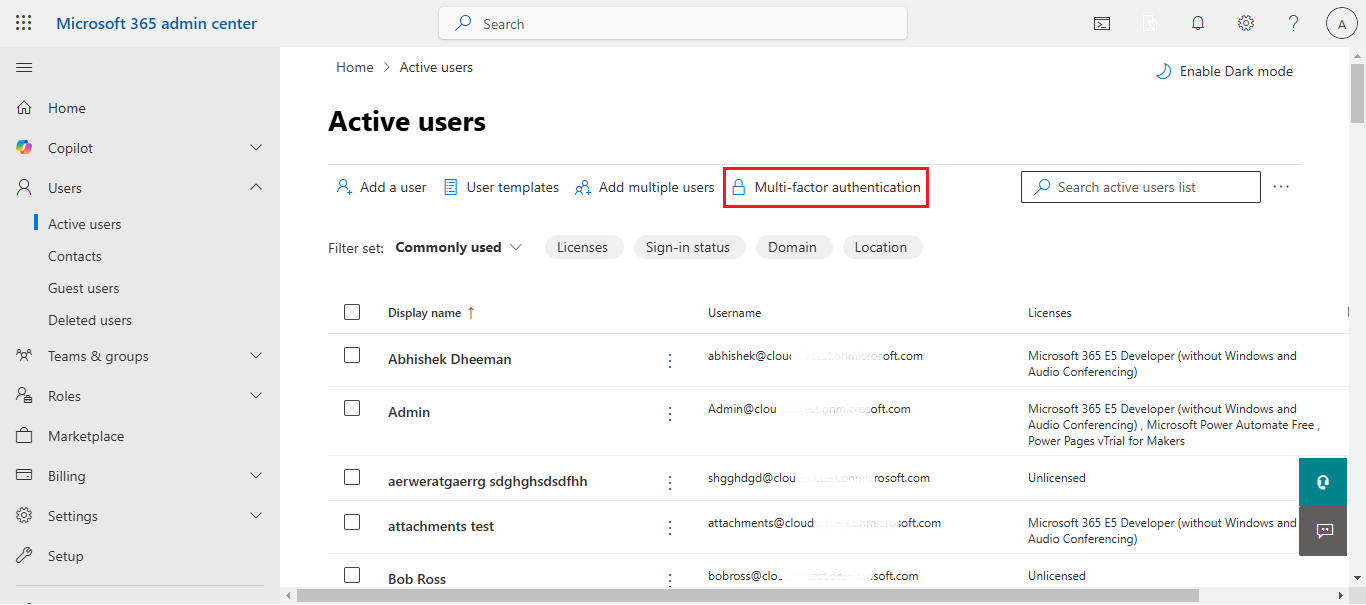Open more actions for attachments test
Image resolution: width=1366 pixels, height=605 pixels.
[670, 527]
